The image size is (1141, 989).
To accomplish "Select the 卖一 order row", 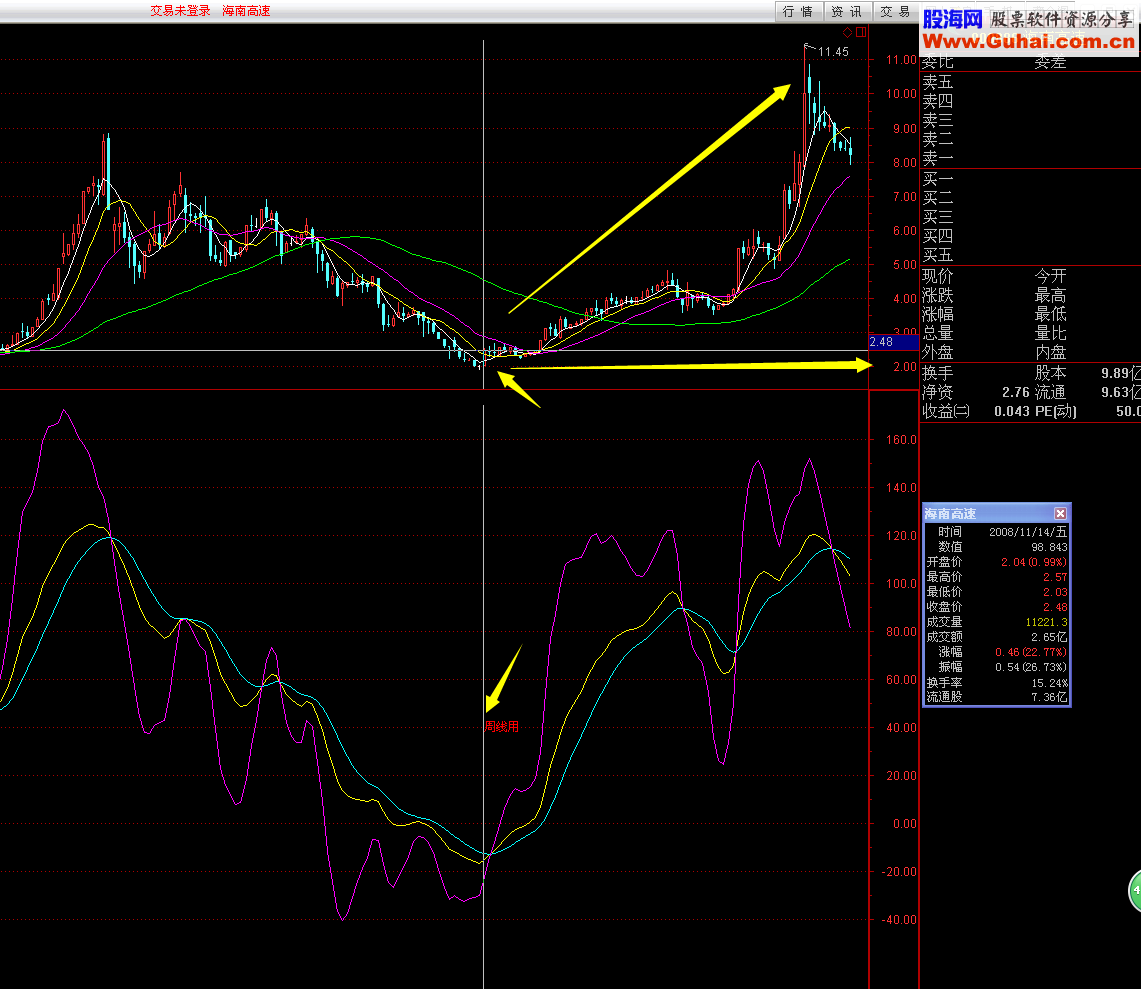I will coord(1030,158).
